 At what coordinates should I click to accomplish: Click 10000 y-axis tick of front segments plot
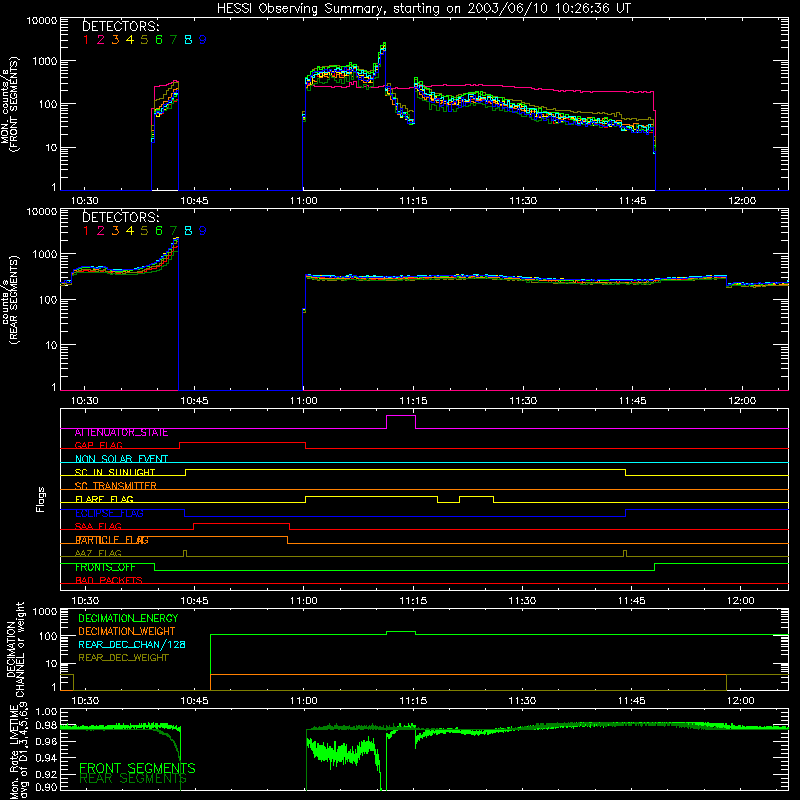(x=42, y=20)
